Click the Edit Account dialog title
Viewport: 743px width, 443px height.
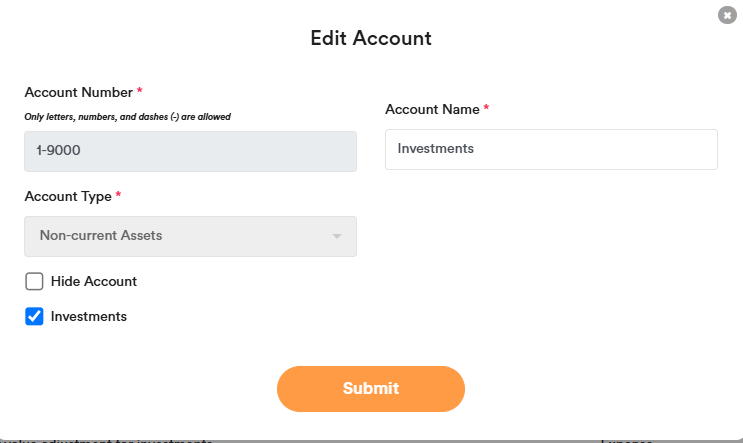371,39
